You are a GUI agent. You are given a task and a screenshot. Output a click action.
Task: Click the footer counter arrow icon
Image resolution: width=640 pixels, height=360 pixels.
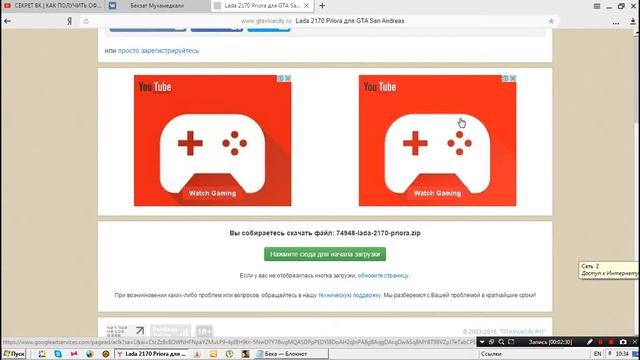[140, 330]
